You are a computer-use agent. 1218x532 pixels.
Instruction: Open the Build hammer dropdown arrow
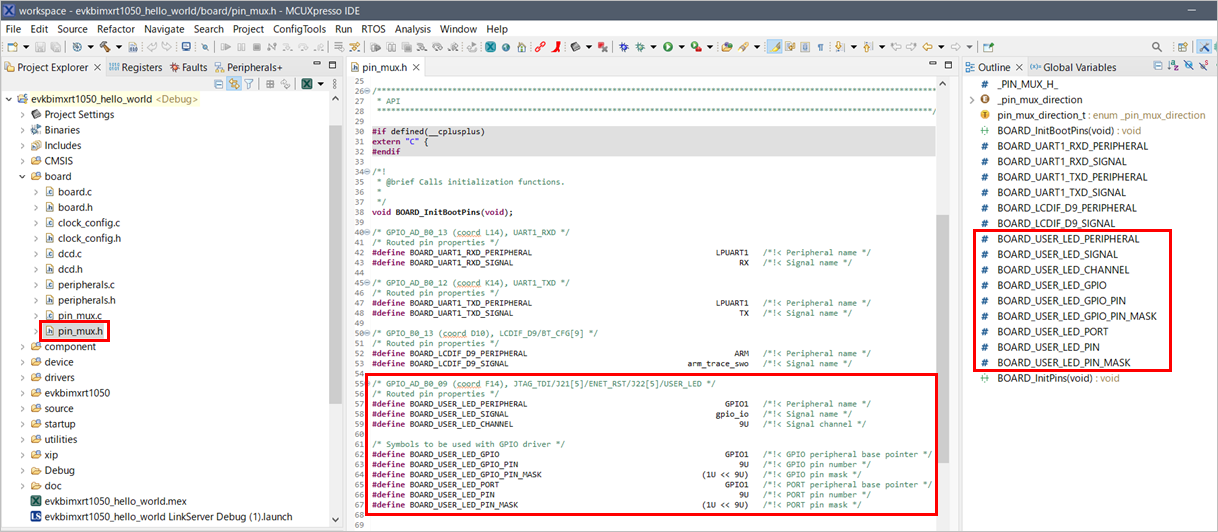pyautogui.click(x=119, y=46)
